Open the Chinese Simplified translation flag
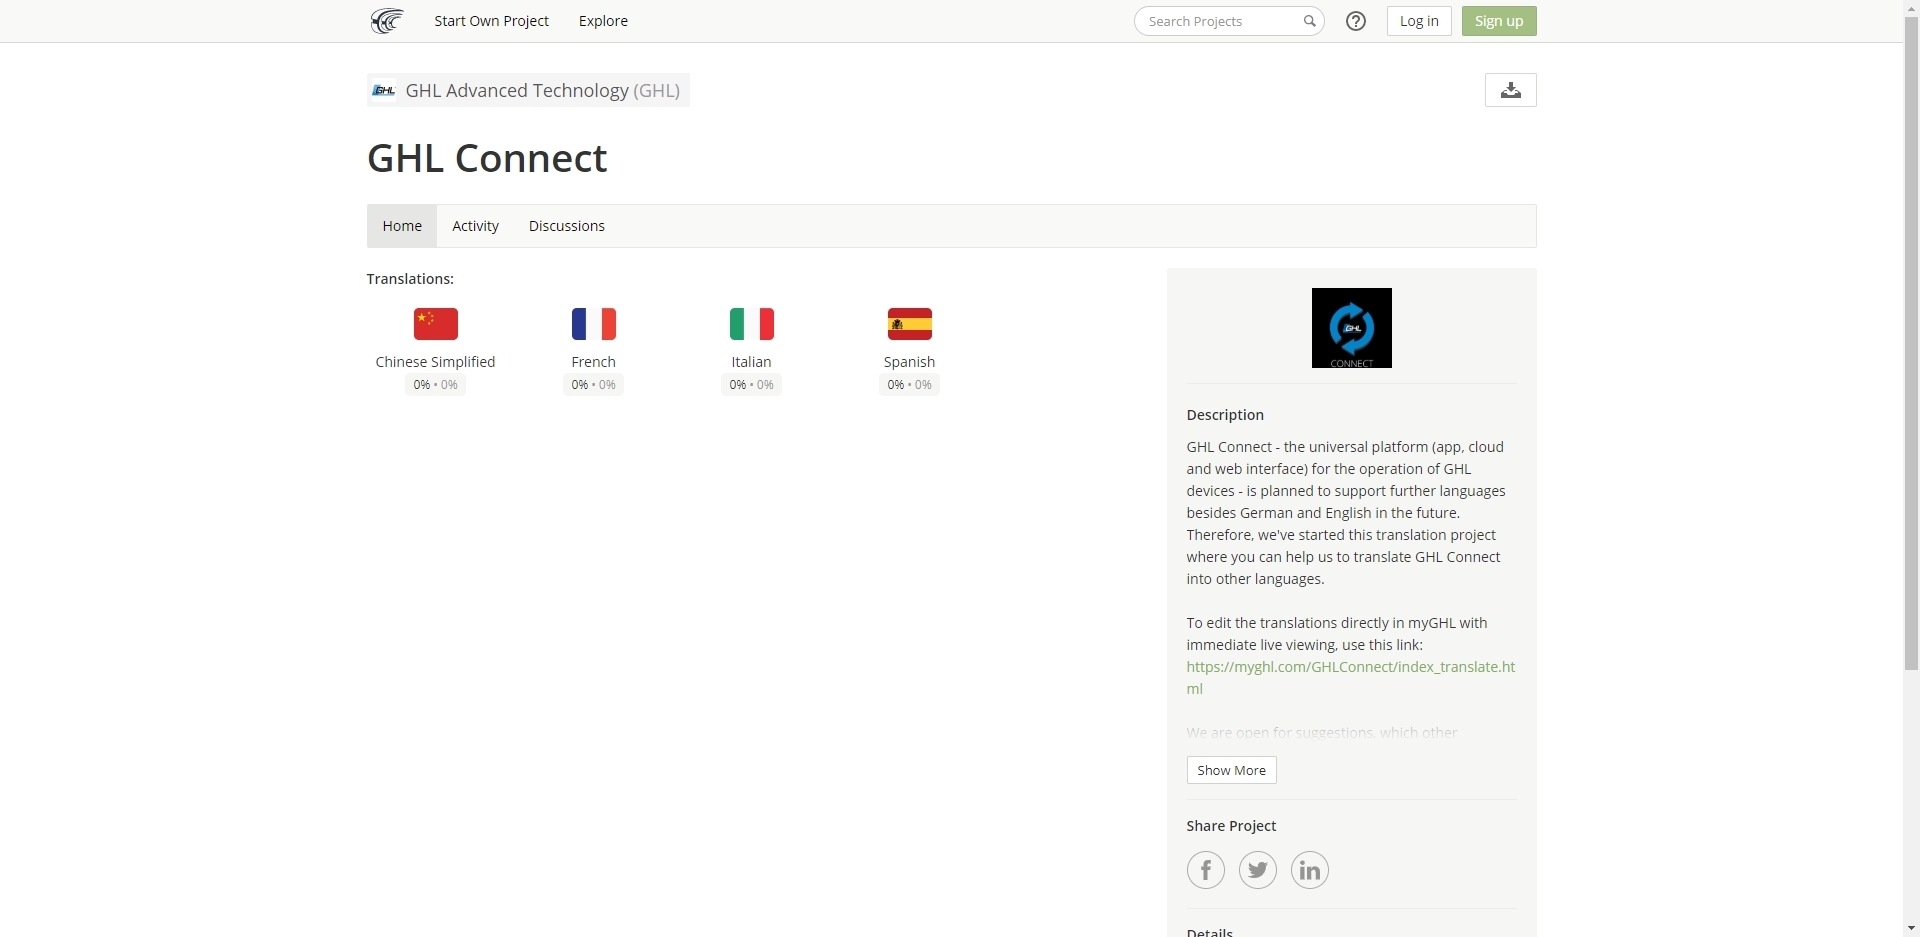 [435, 324]
